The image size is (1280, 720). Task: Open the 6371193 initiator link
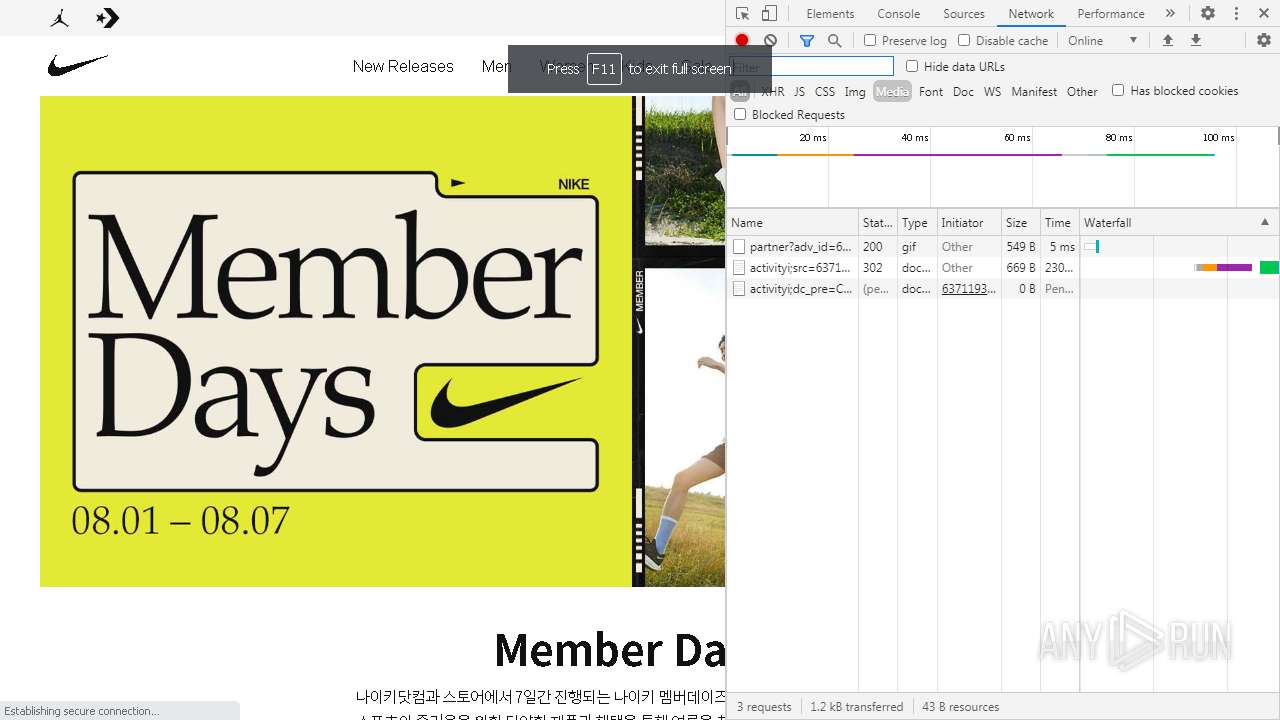pos(968,288)
